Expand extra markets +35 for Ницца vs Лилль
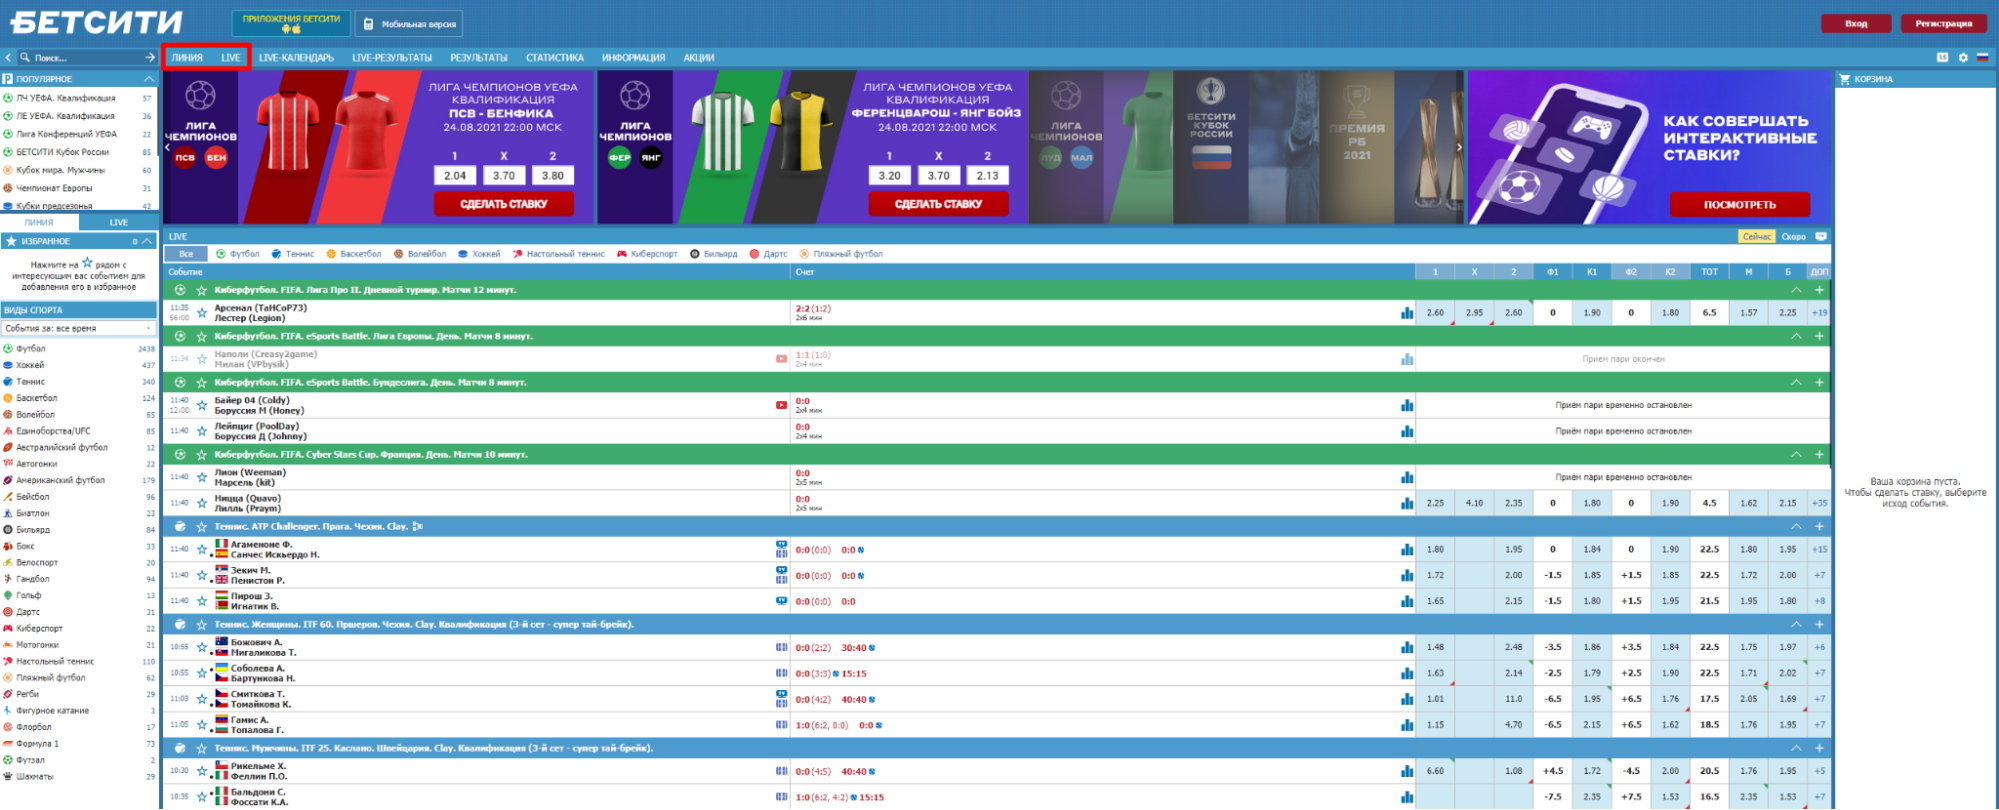Image resolution: width=1999 pixels, height=810 pixels. click(x=1819, y=503)
